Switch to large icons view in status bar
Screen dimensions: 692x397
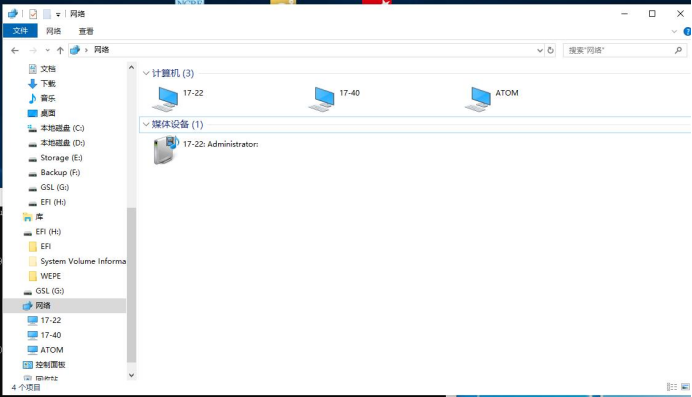685,387
